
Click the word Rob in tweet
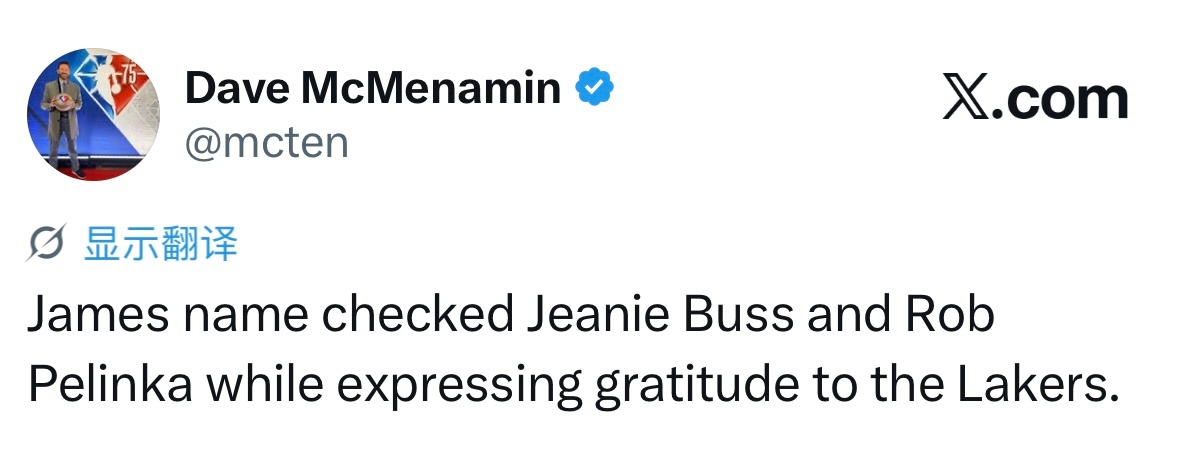click(x=950, y=315)
